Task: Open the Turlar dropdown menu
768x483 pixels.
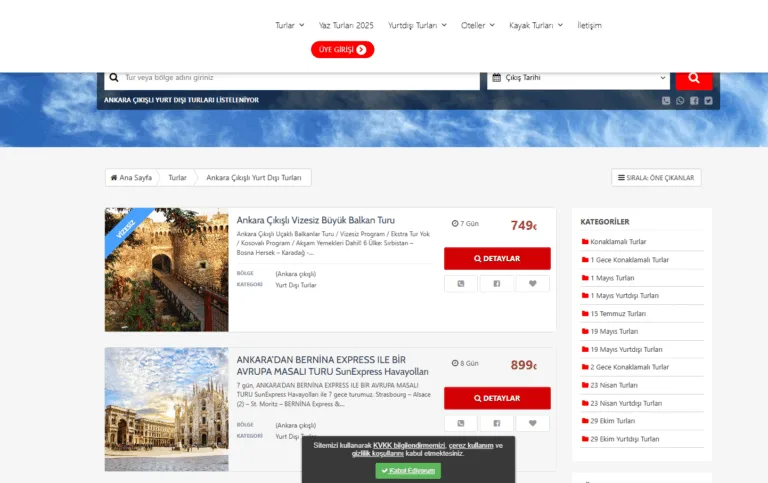Action: 289,25
